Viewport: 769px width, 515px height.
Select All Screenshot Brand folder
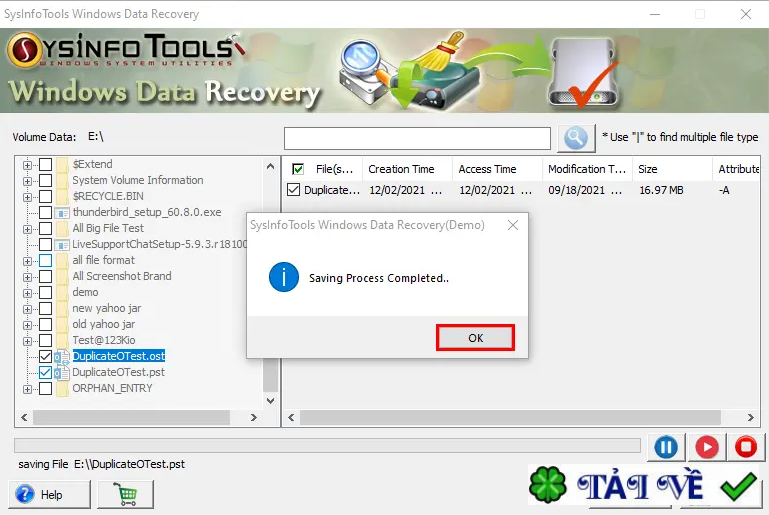[x=122, y=276]
